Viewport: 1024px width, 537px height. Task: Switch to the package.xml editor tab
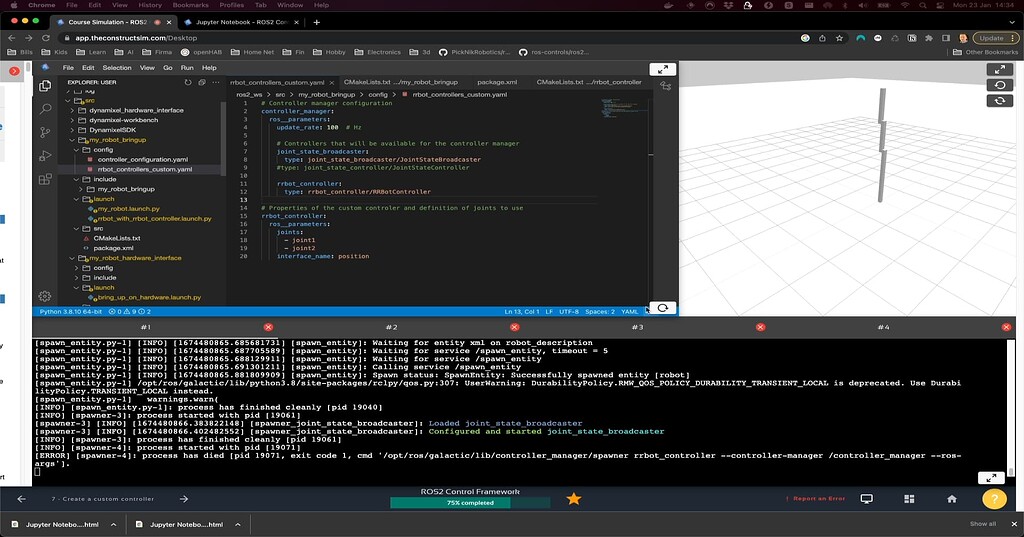[x=497, y=82]
